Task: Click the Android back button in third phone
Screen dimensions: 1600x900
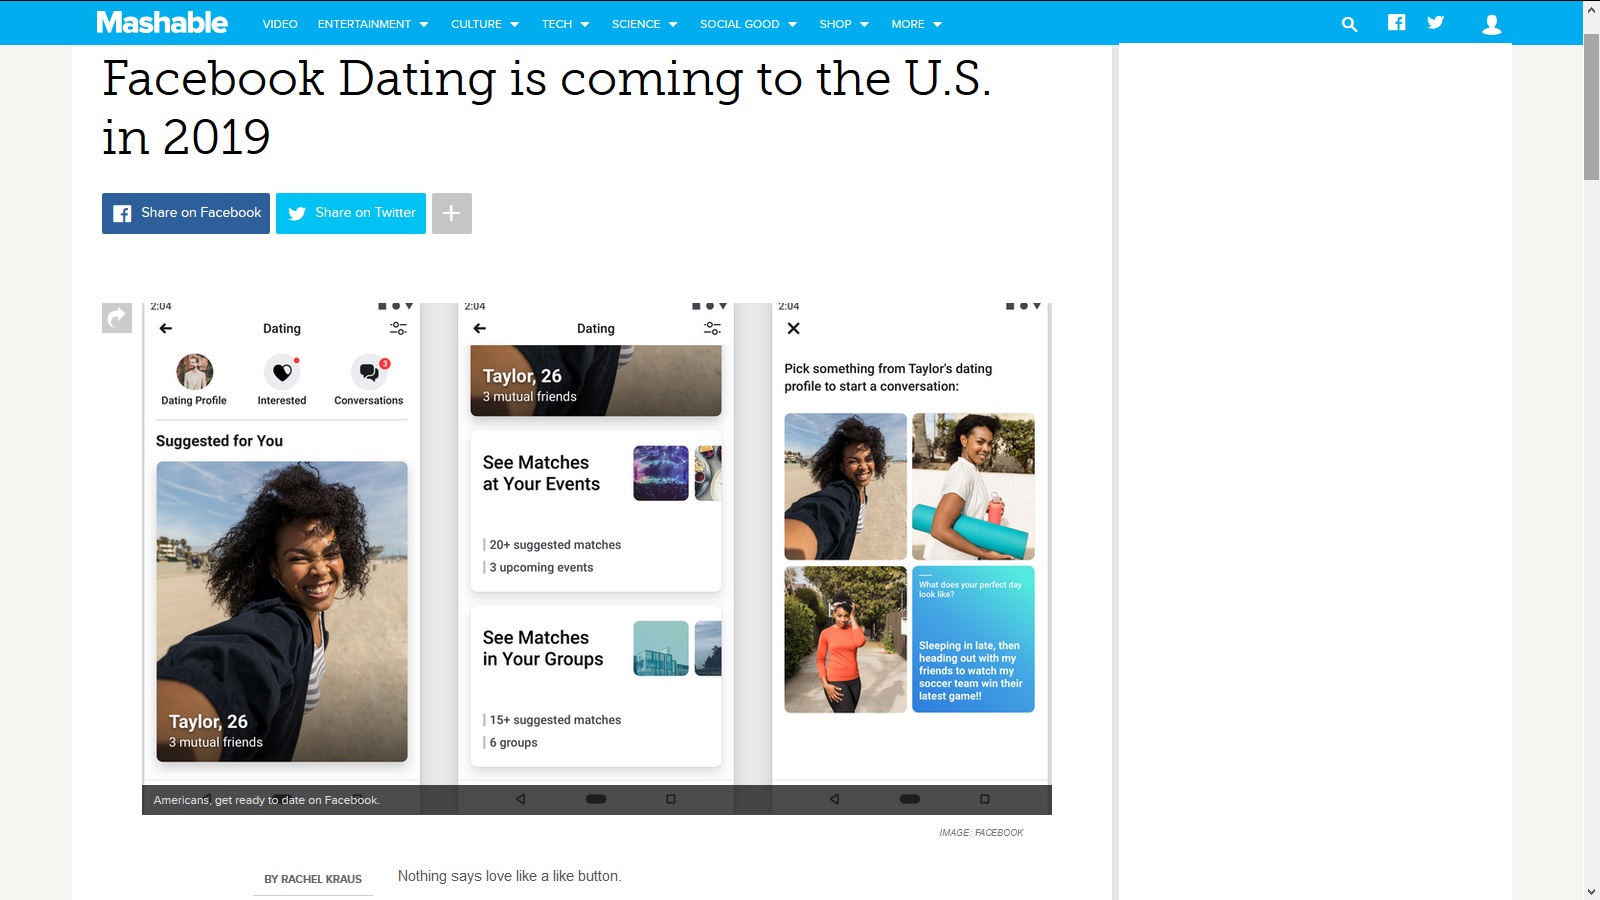Action: [834, 799]
